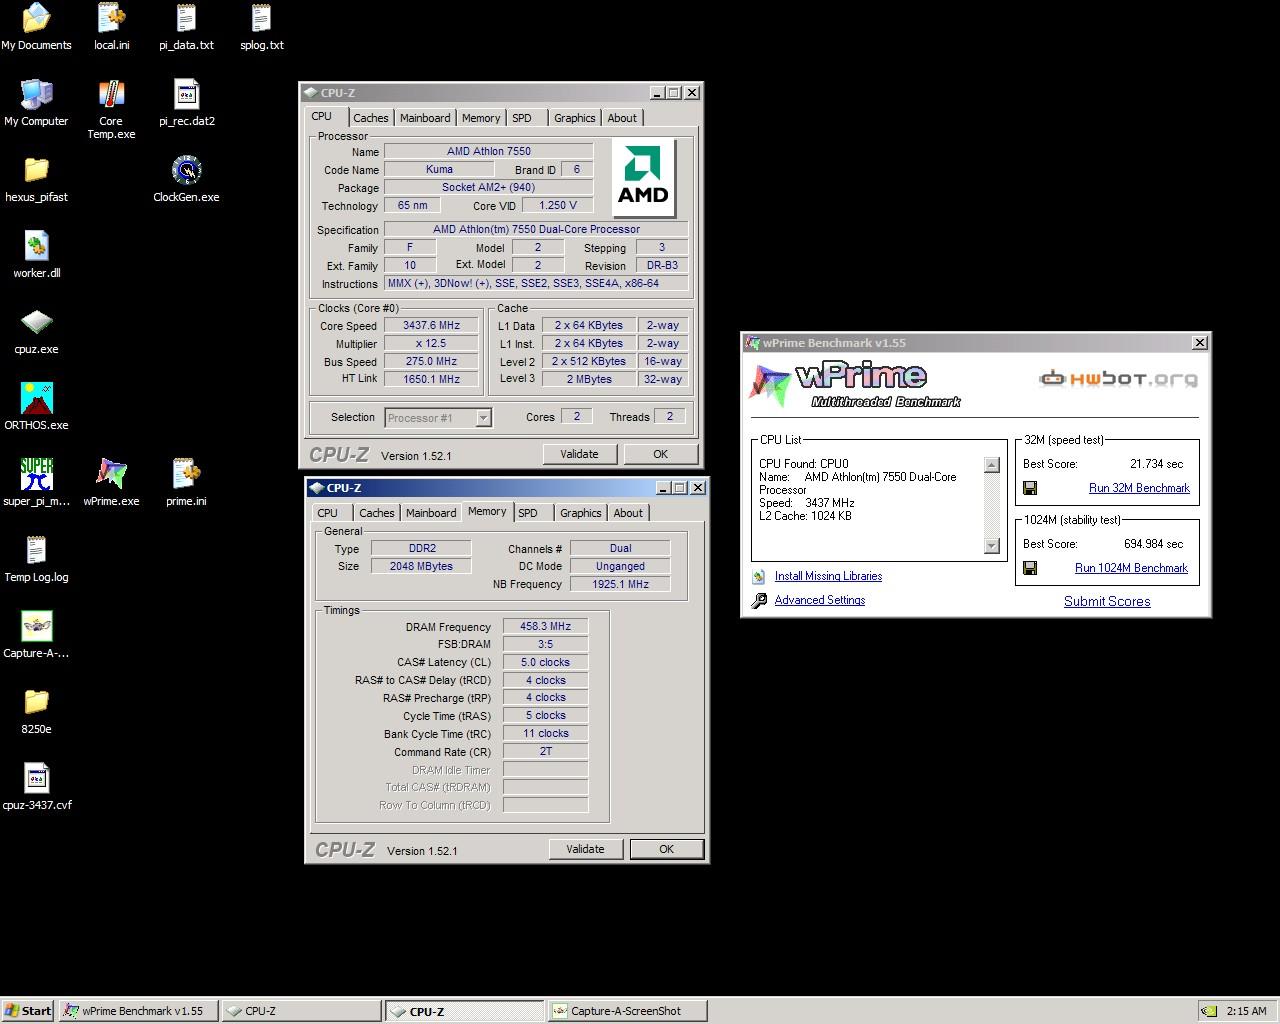Select the Core Speed value 3437.6 MHz
Image resolution: width=1280 pixels, height=1024 pixels.
(432, 325)
